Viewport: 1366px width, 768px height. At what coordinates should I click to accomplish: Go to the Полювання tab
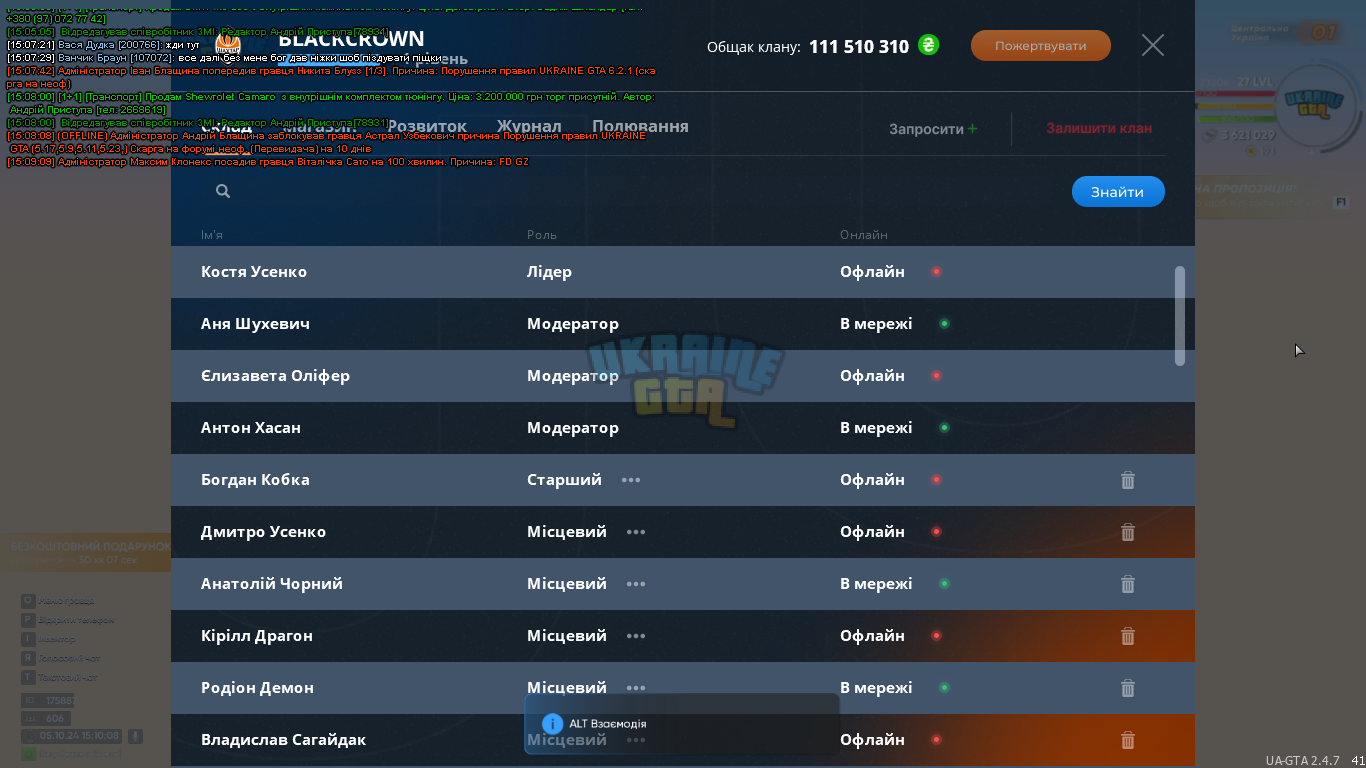(640, 127)
